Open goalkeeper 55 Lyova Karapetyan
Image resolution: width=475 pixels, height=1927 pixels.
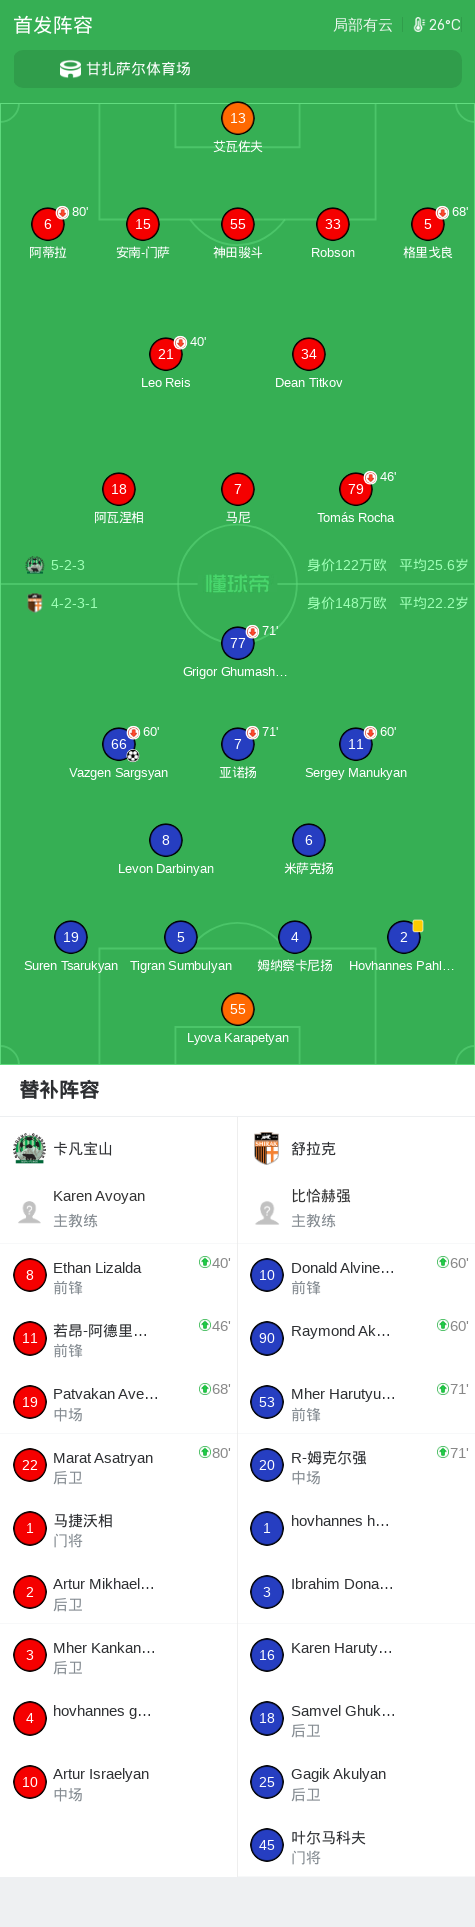tap(238, 1019)
